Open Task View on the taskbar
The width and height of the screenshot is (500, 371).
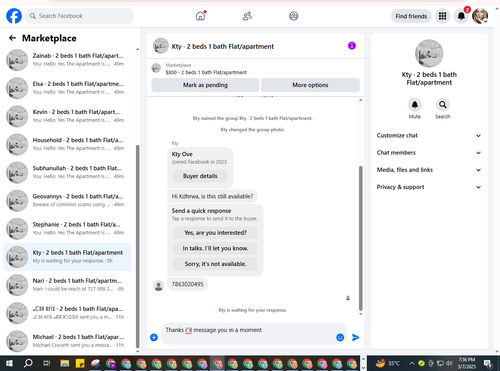click(47, 363)
